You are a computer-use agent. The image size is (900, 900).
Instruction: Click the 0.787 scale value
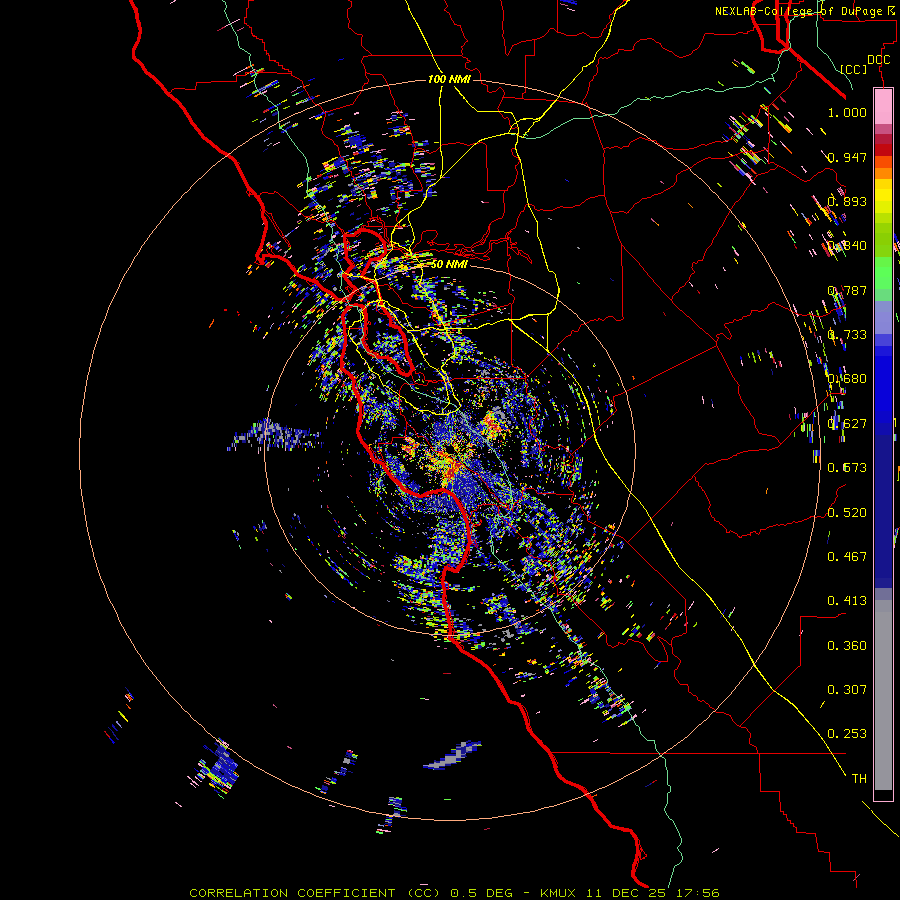pyautogui.click(x=847, y=290)
